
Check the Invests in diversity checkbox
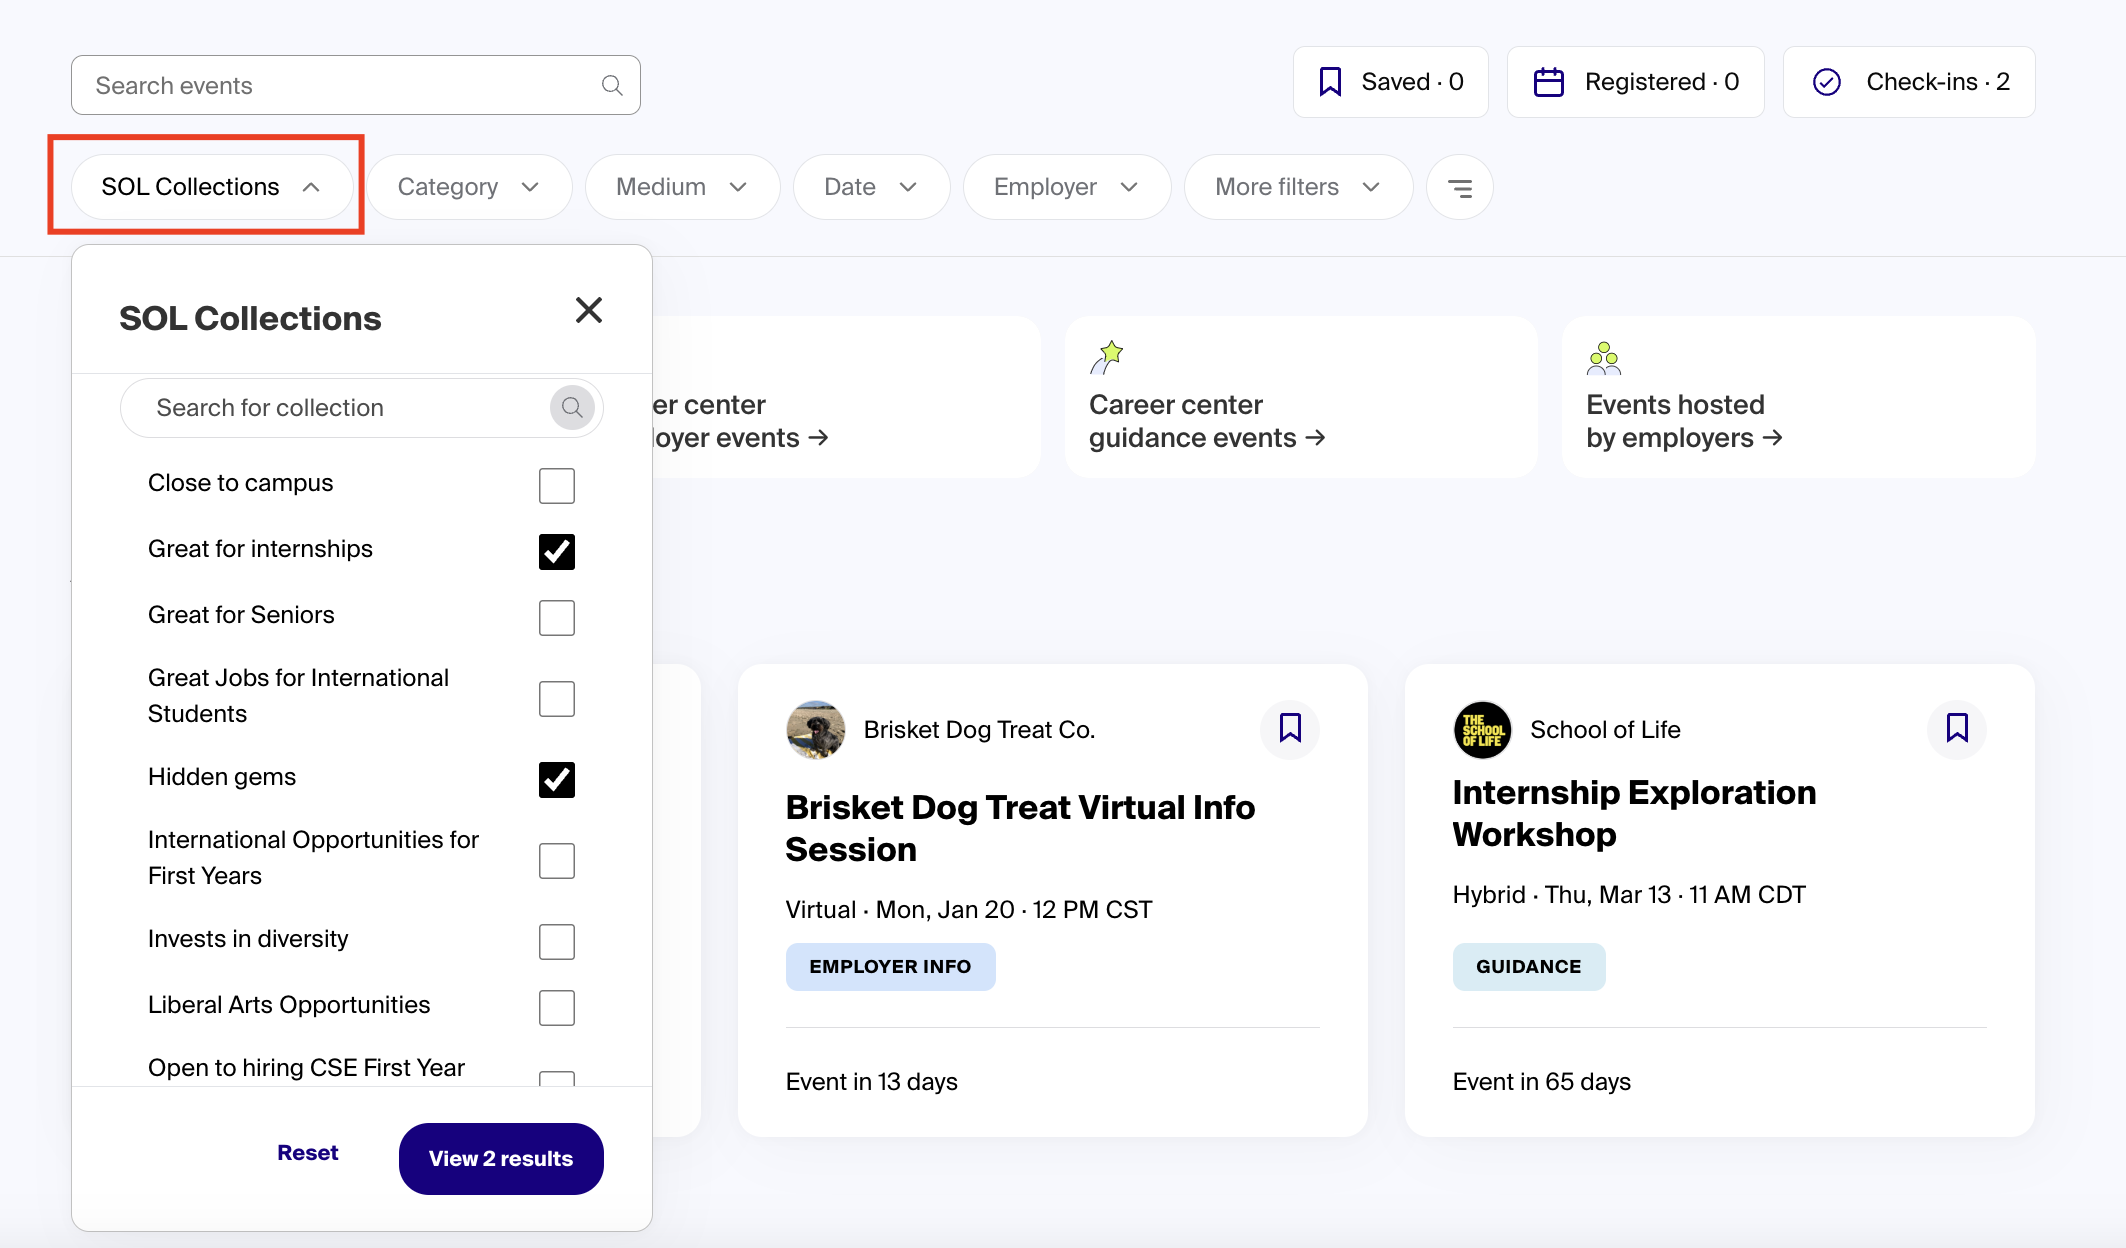click(557, 942)
